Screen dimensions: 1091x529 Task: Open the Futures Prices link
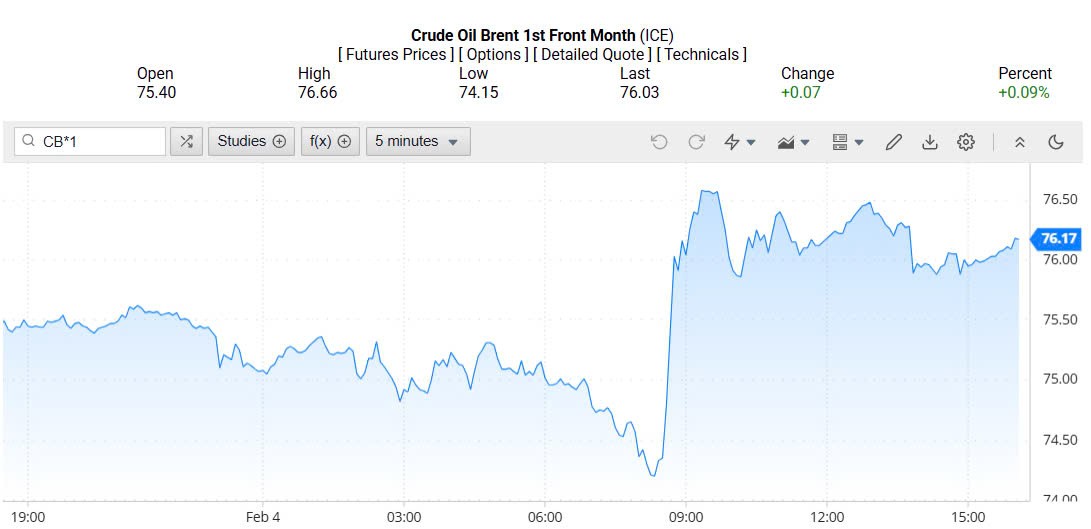[396, 54]
